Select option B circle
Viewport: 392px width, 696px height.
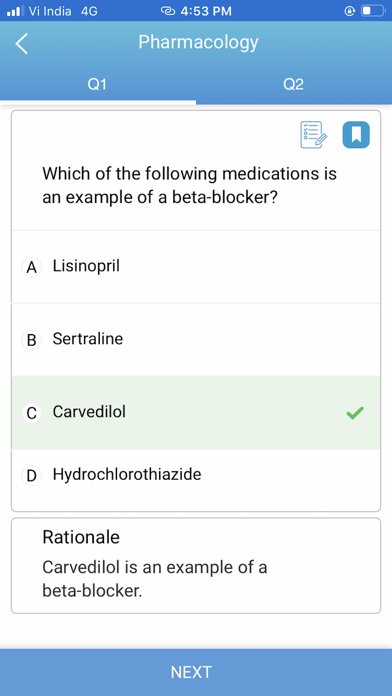(x=32, y=340)
